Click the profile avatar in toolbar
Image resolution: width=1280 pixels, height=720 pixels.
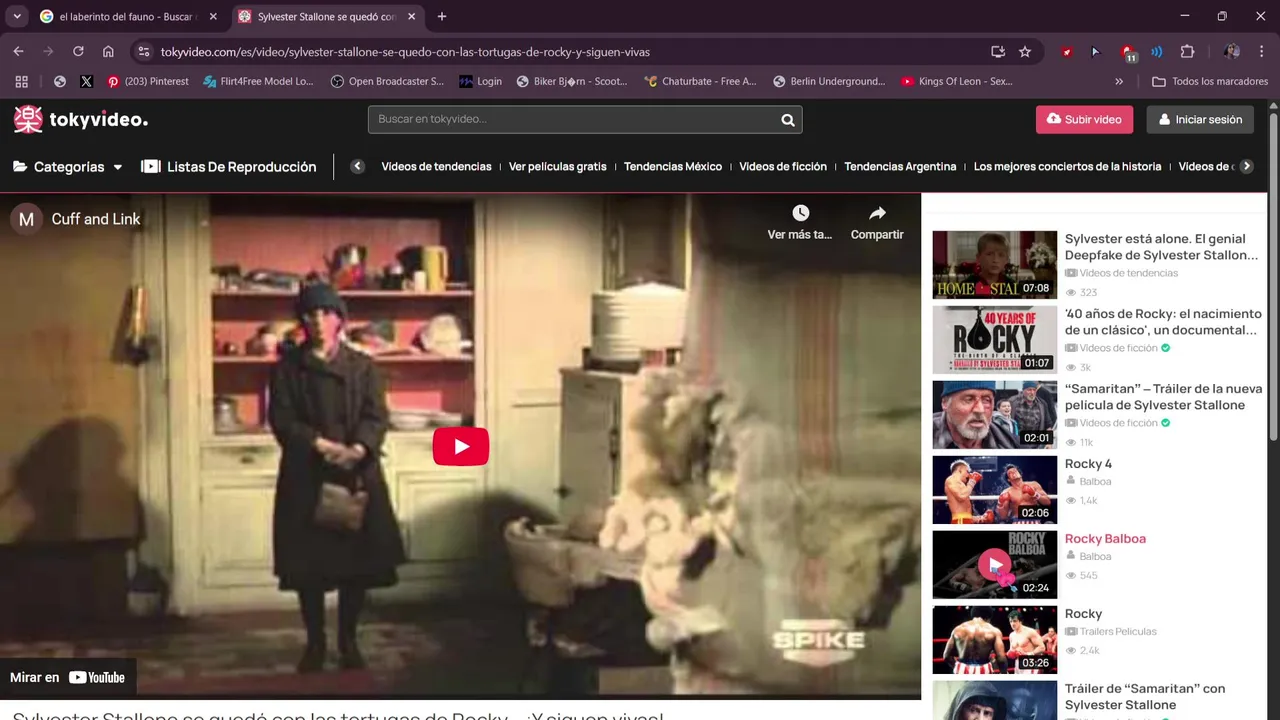[1232, 52]
